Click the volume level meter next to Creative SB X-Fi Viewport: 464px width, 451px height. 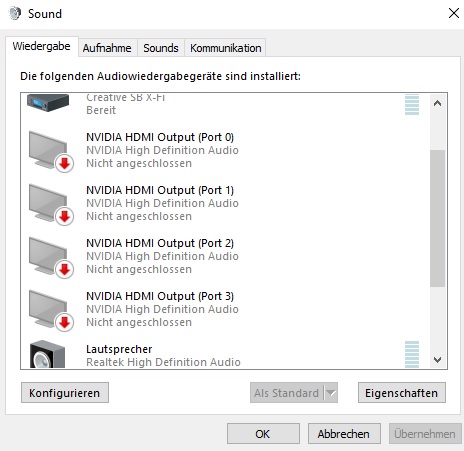(x=412, y=105)
